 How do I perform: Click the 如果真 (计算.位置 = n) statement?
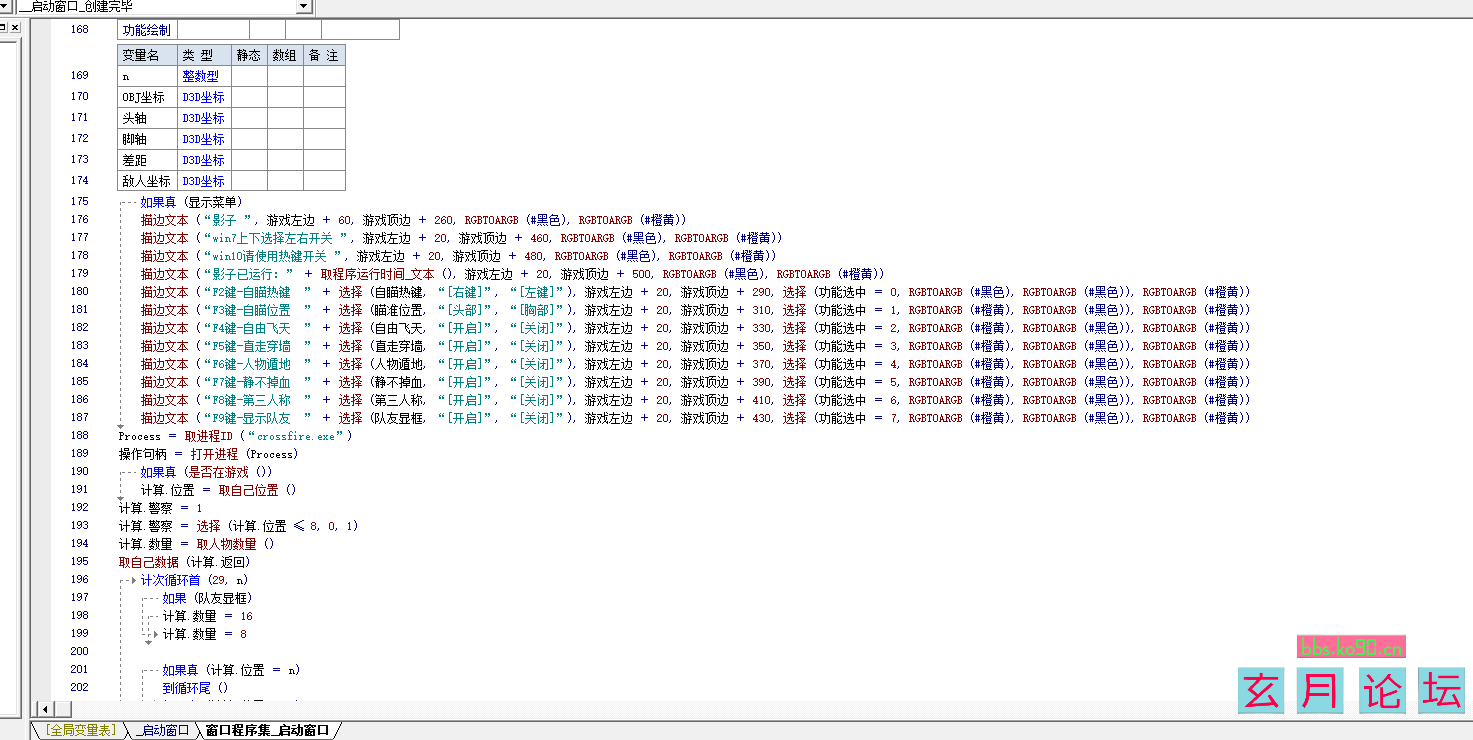[232, 670]
